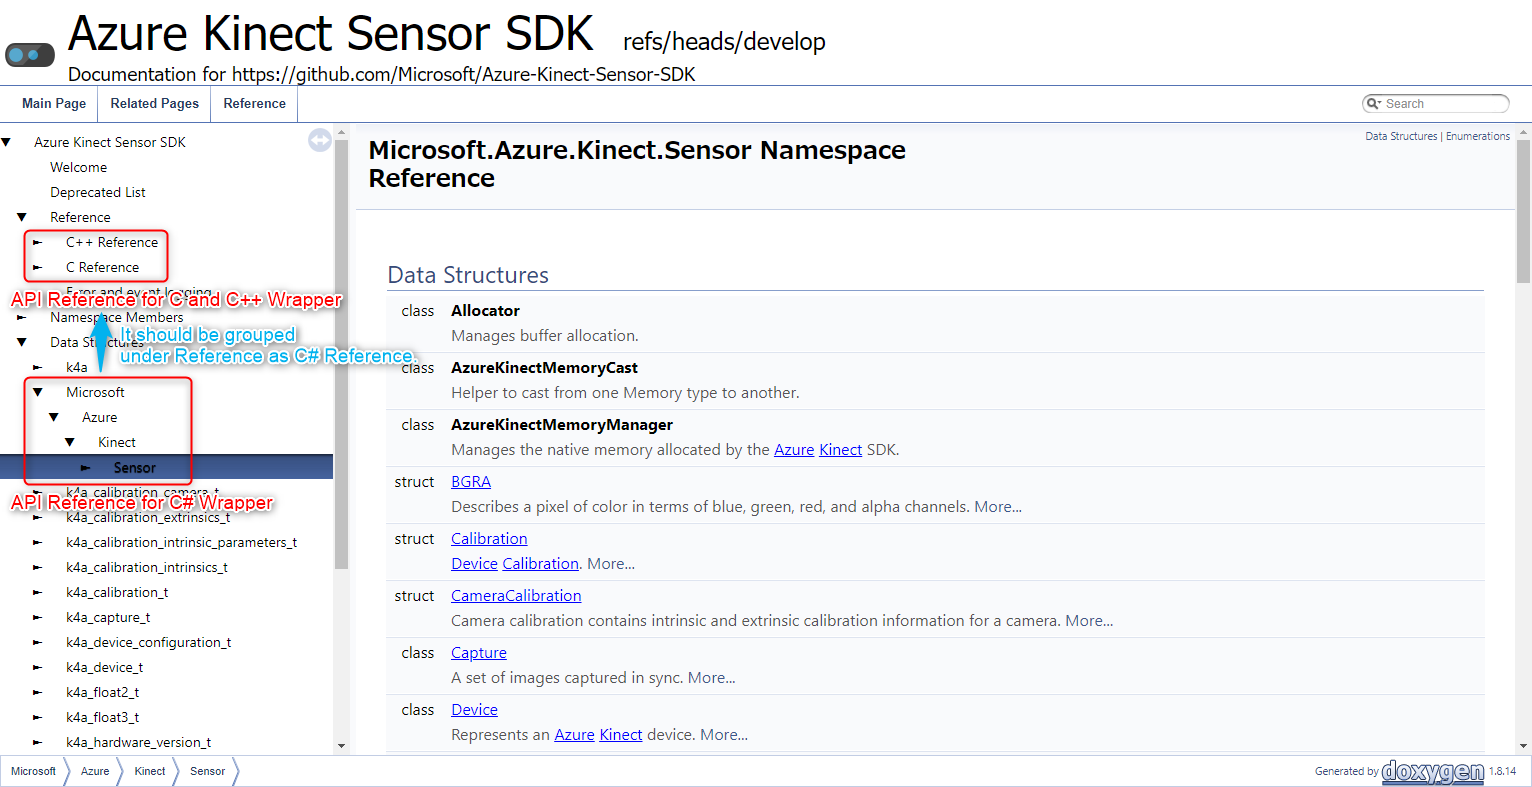
Task: Click the doxygen logo in the footer
Action: [x=1431, y=770]
